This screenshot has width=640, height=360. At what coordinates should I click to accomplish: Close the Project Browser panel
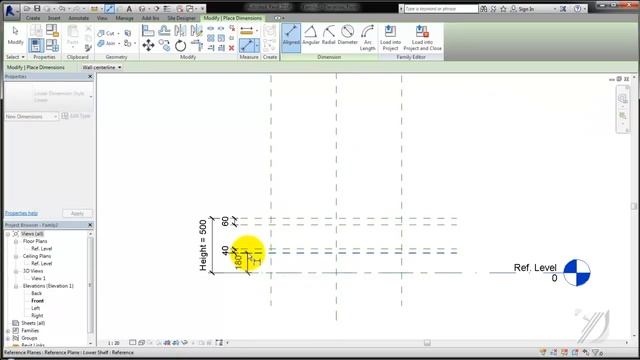pos(90,225)
